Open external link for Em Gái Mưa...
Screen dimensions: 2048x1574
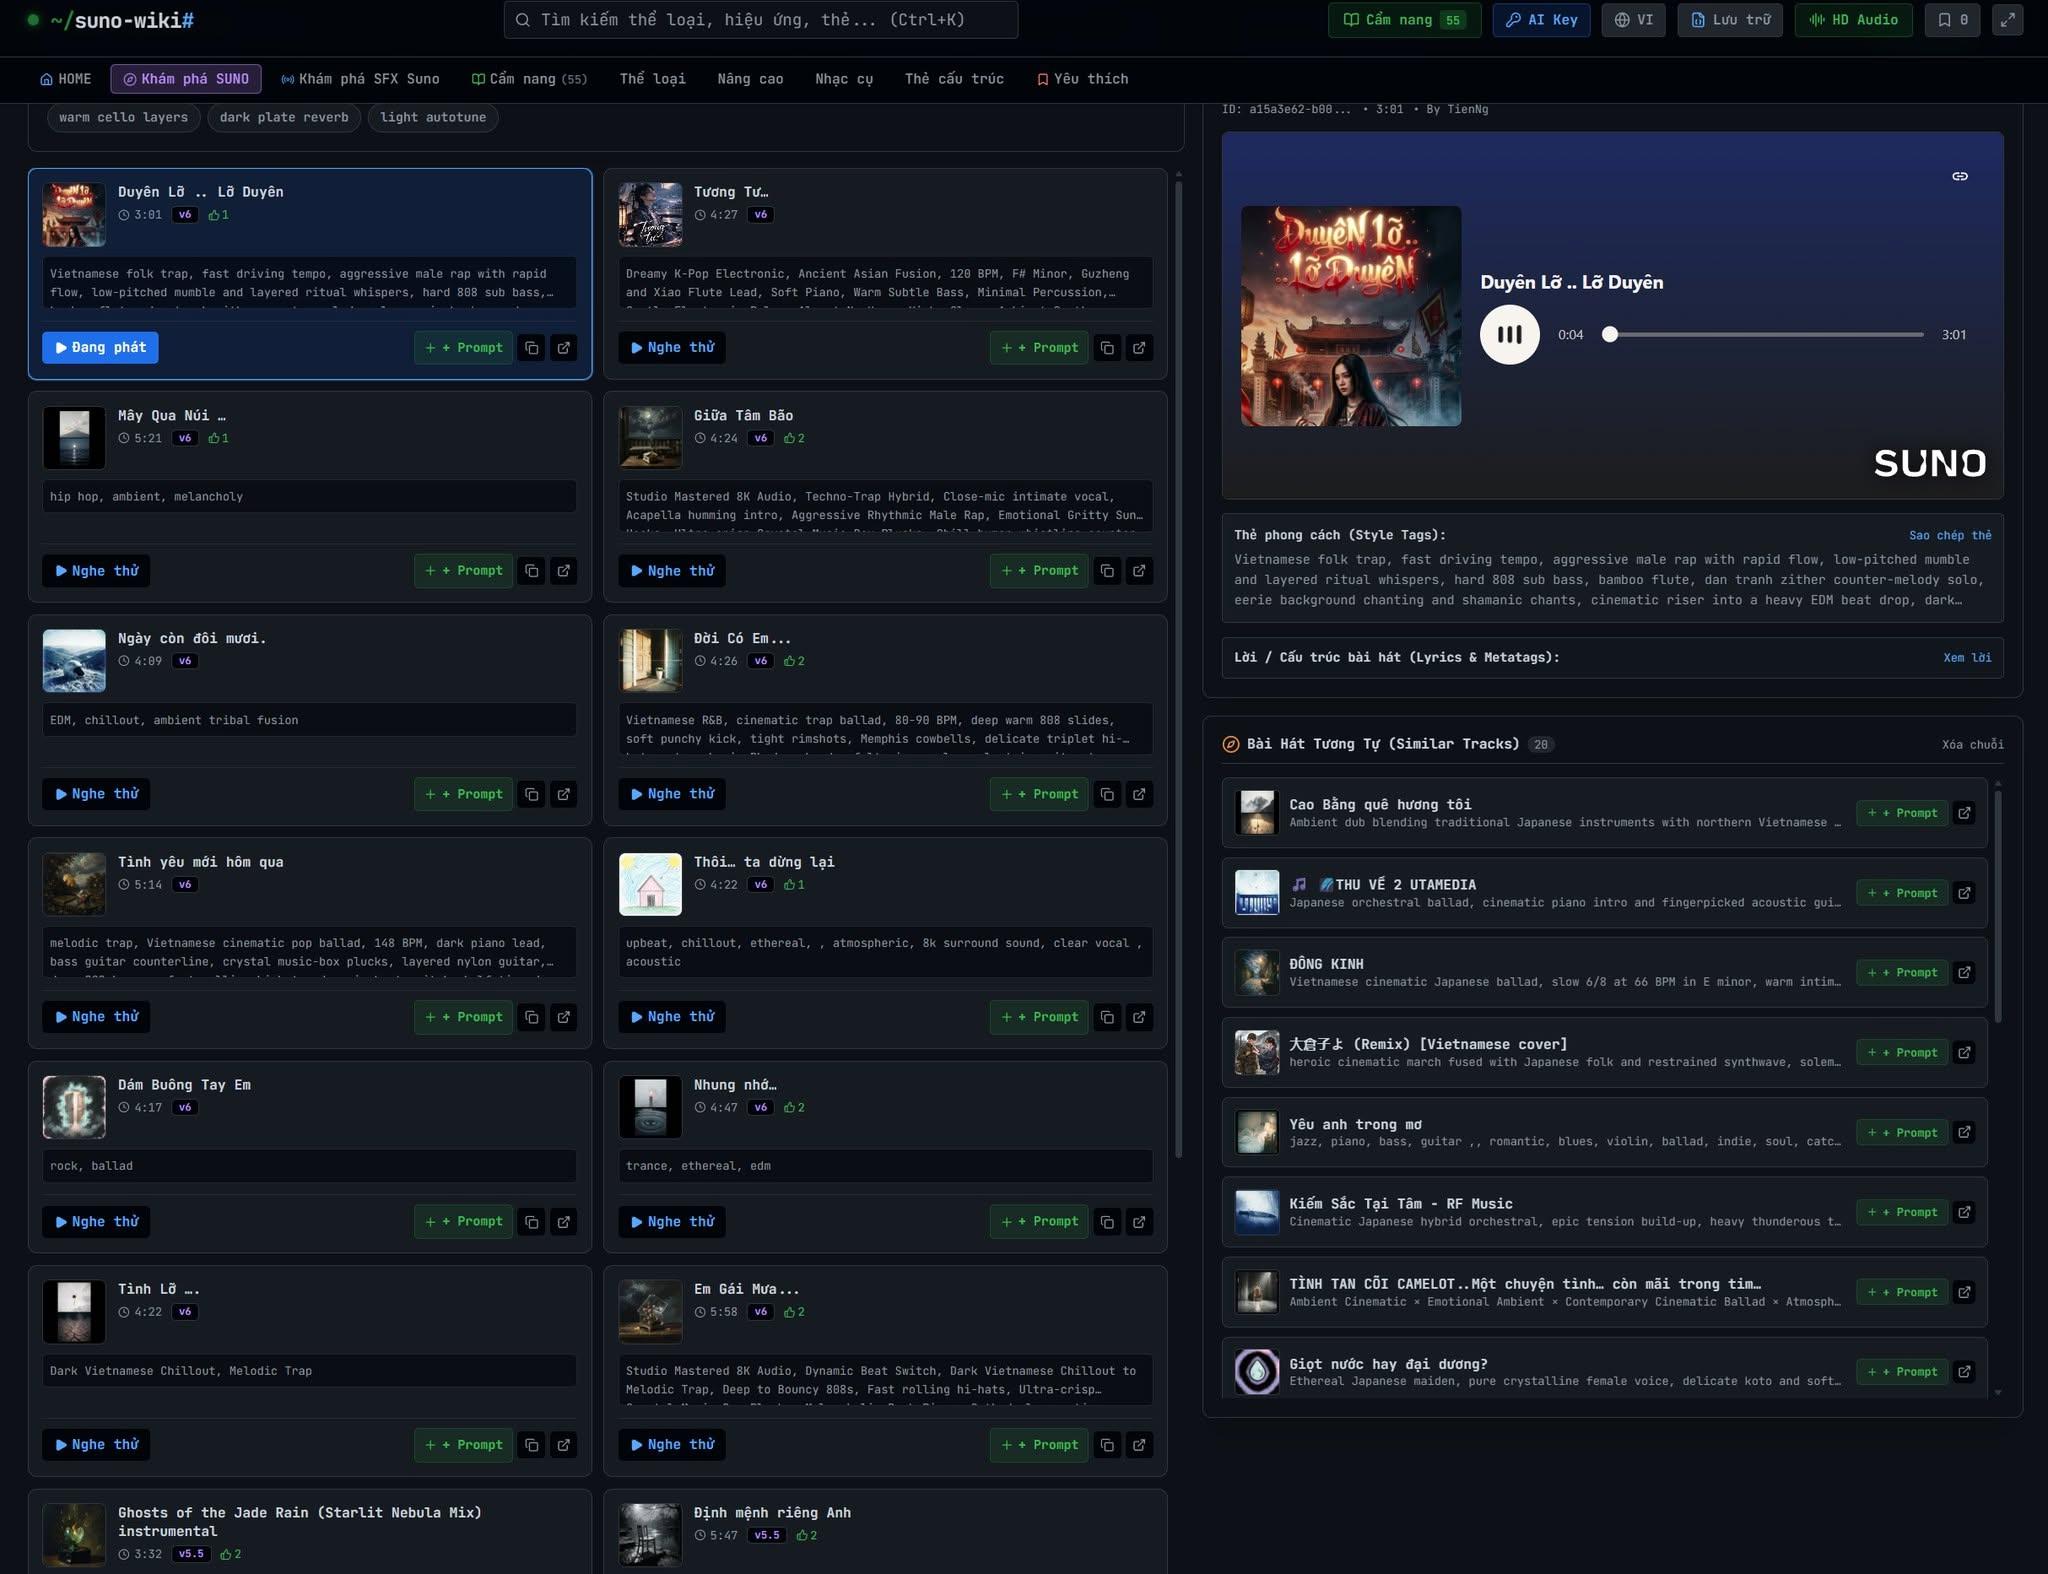point(1139,1445)
